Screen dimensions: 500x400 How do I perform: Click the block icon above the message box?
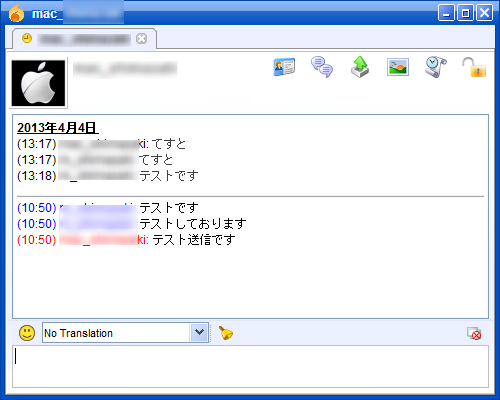point(474,333)
